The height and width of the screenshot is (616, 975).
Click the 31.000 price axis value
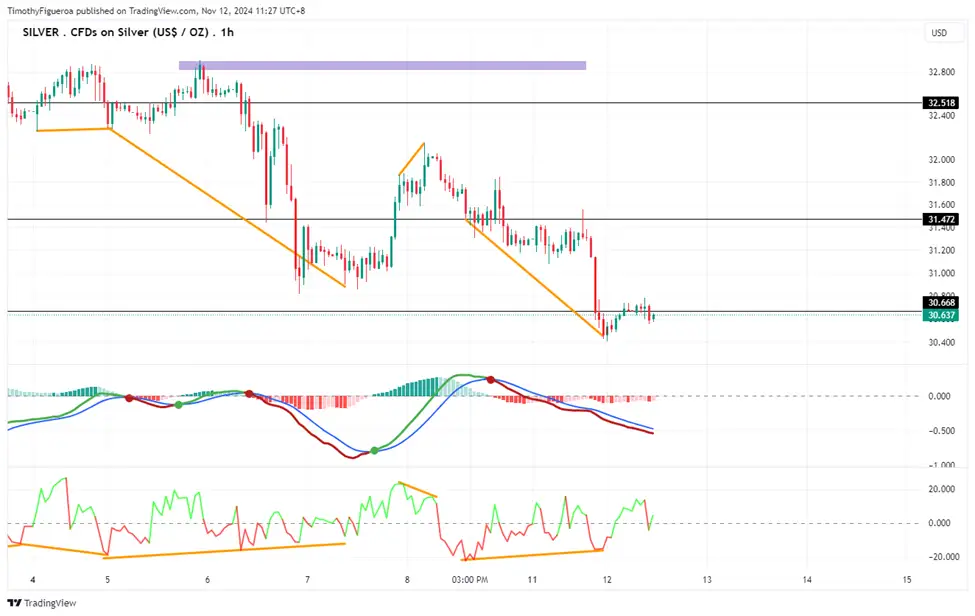(x=941, y=274)
